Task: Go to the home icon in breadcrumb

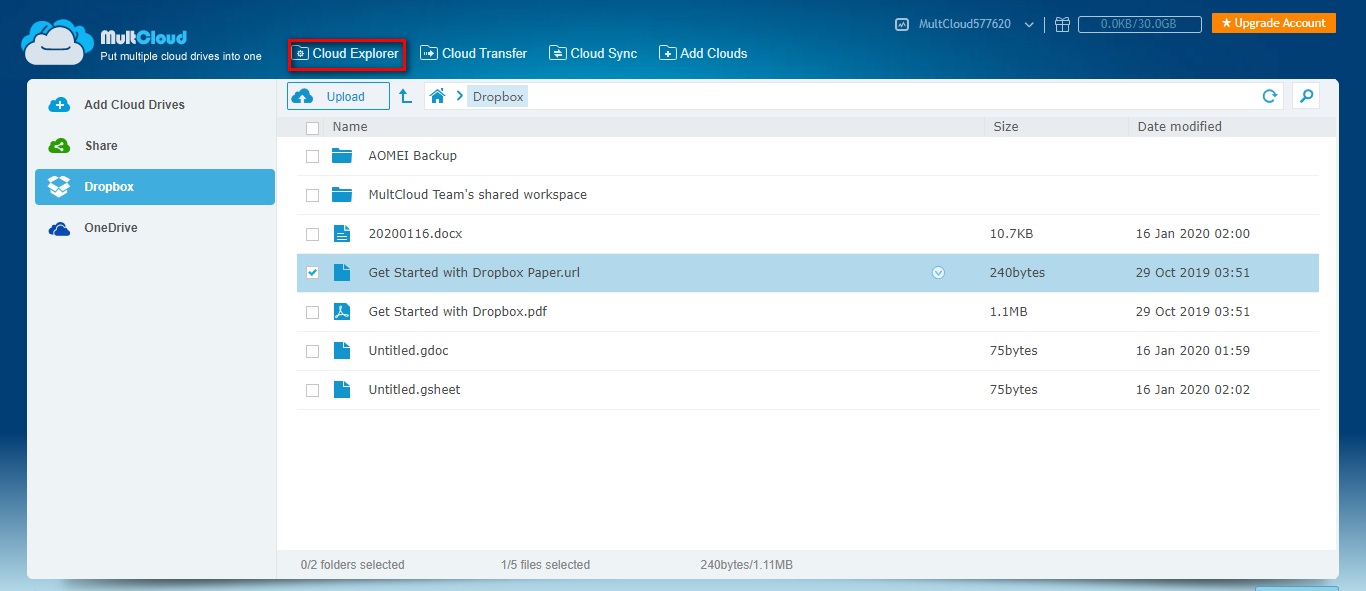Action: [437, 96]
